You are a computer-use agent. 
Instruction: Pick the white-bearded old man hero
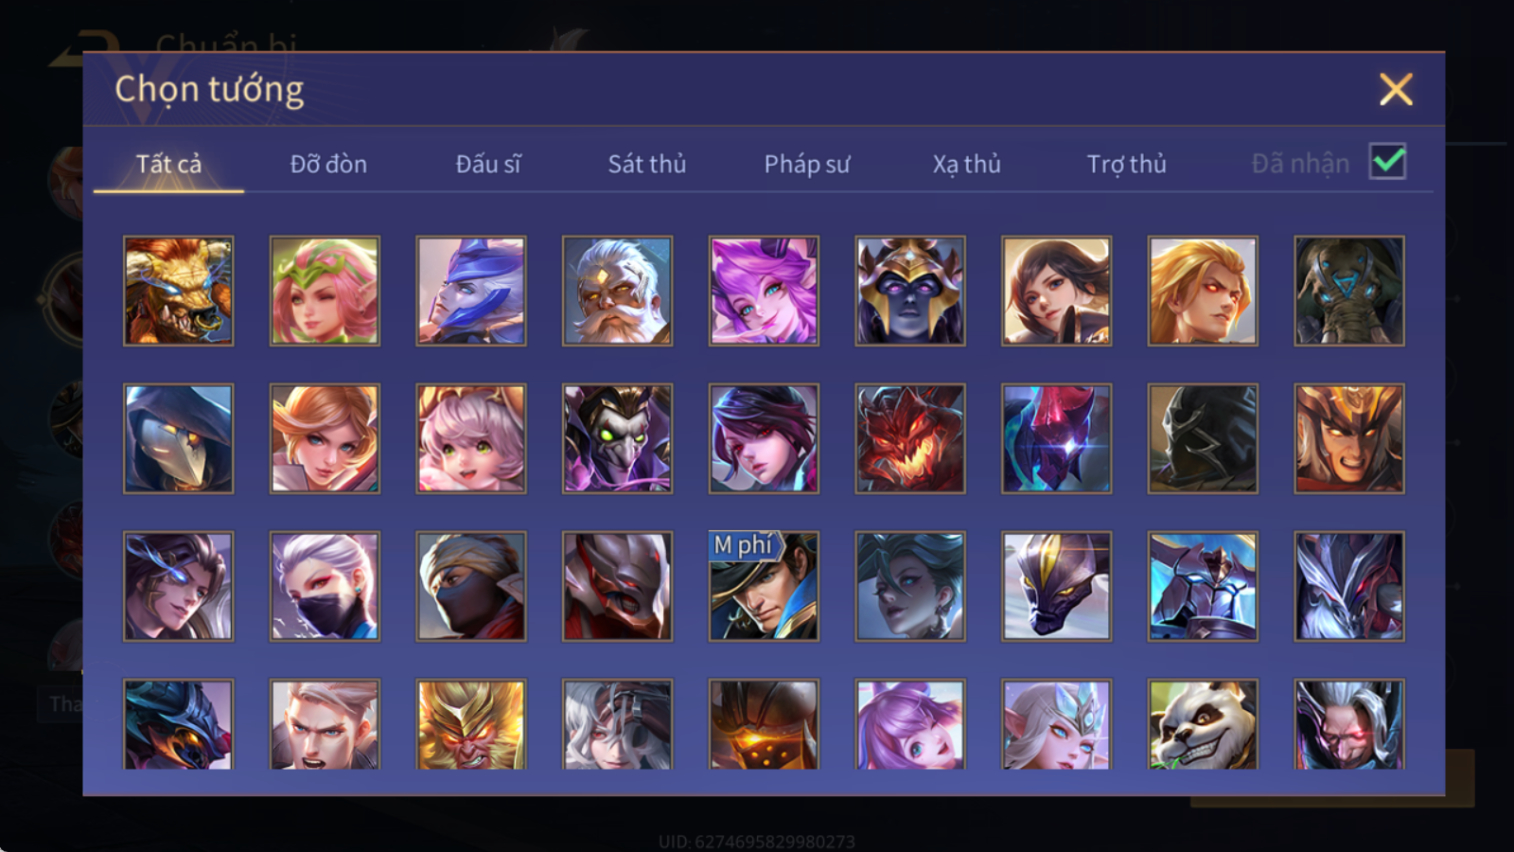[617, 291]
